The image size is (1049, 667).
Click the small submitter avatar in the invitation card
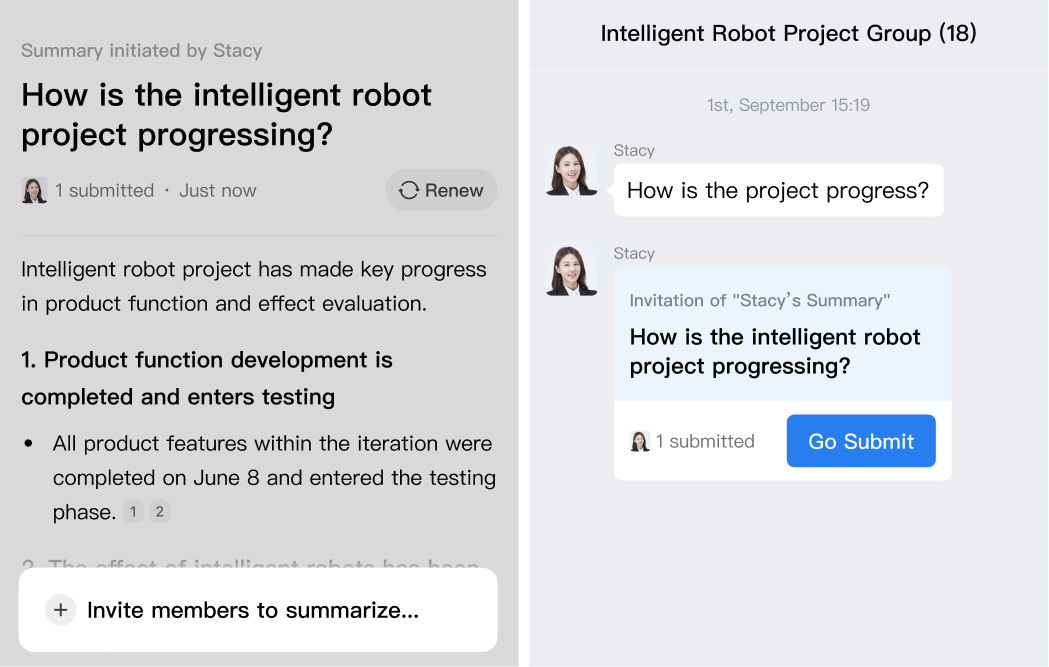(640, 441)
